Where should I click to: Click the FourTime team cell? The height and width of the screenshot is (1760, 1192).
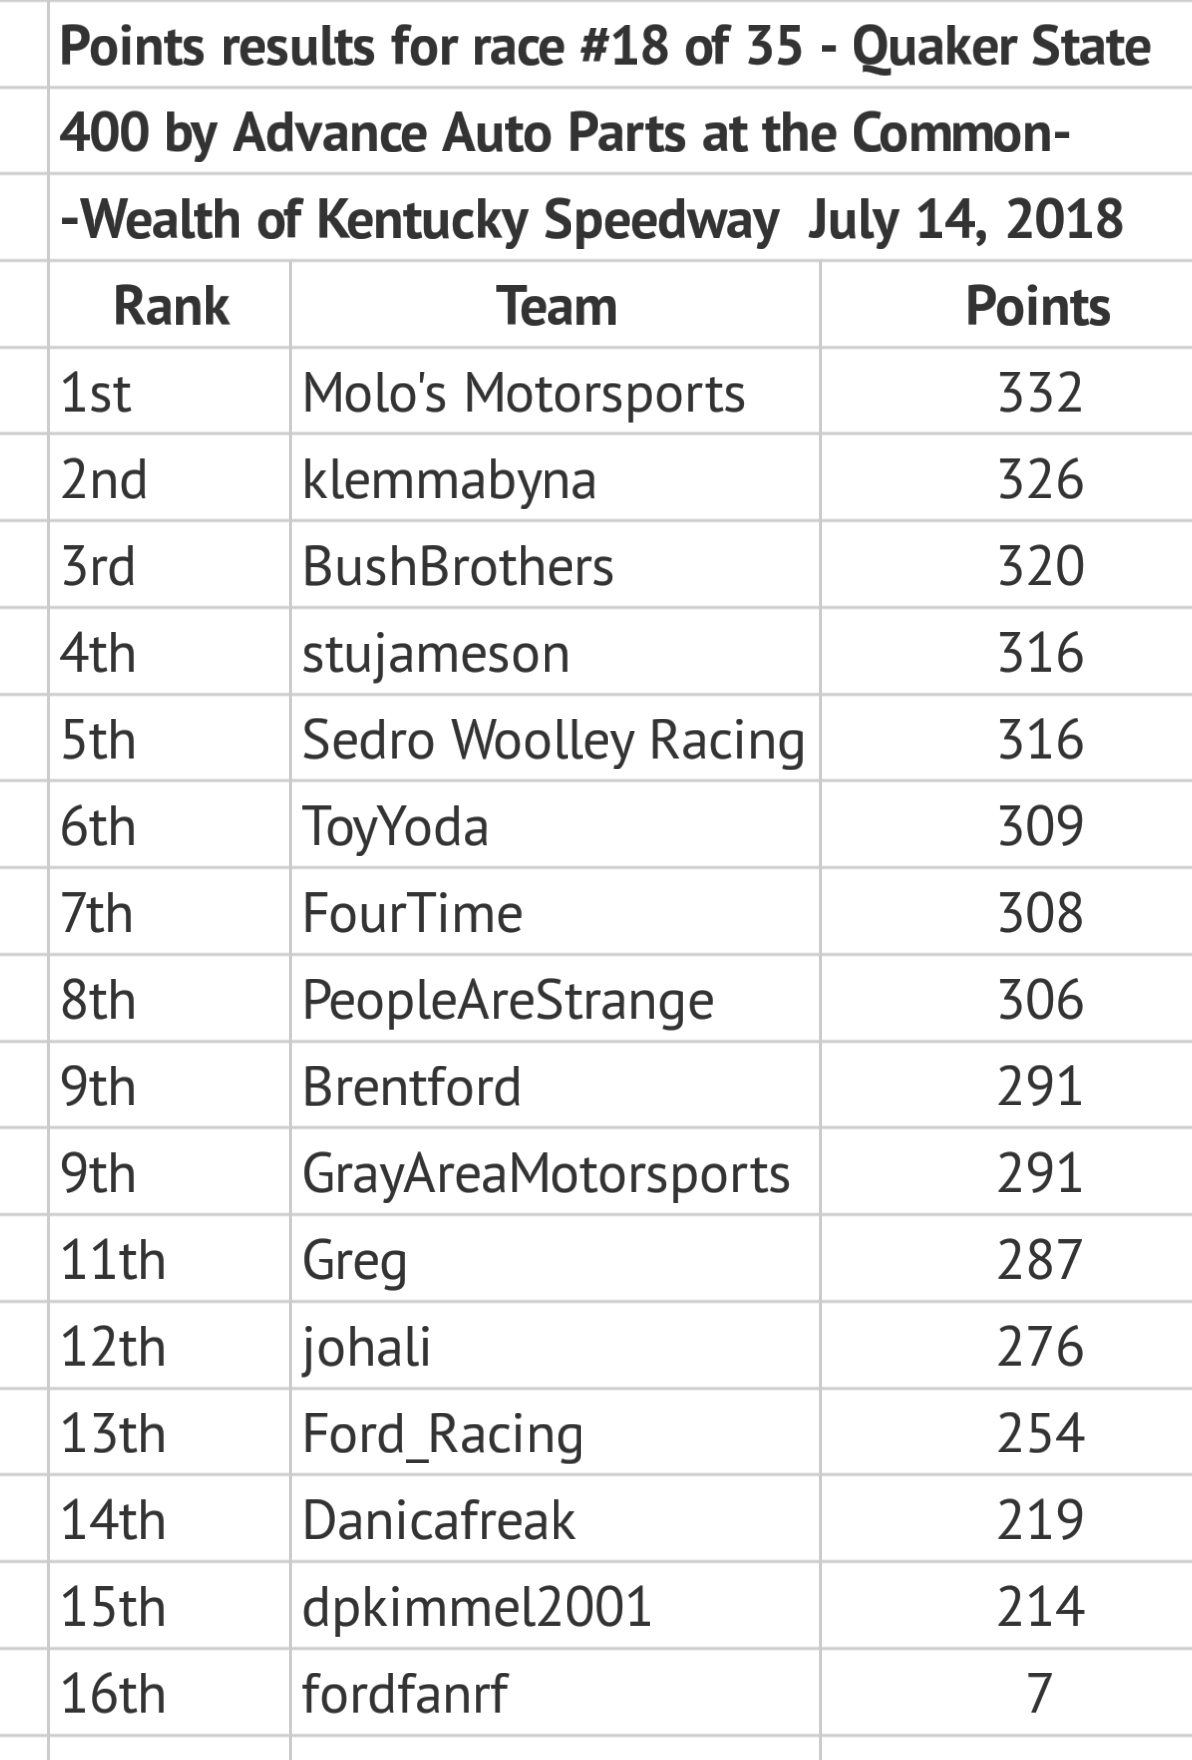click(412, 914)
